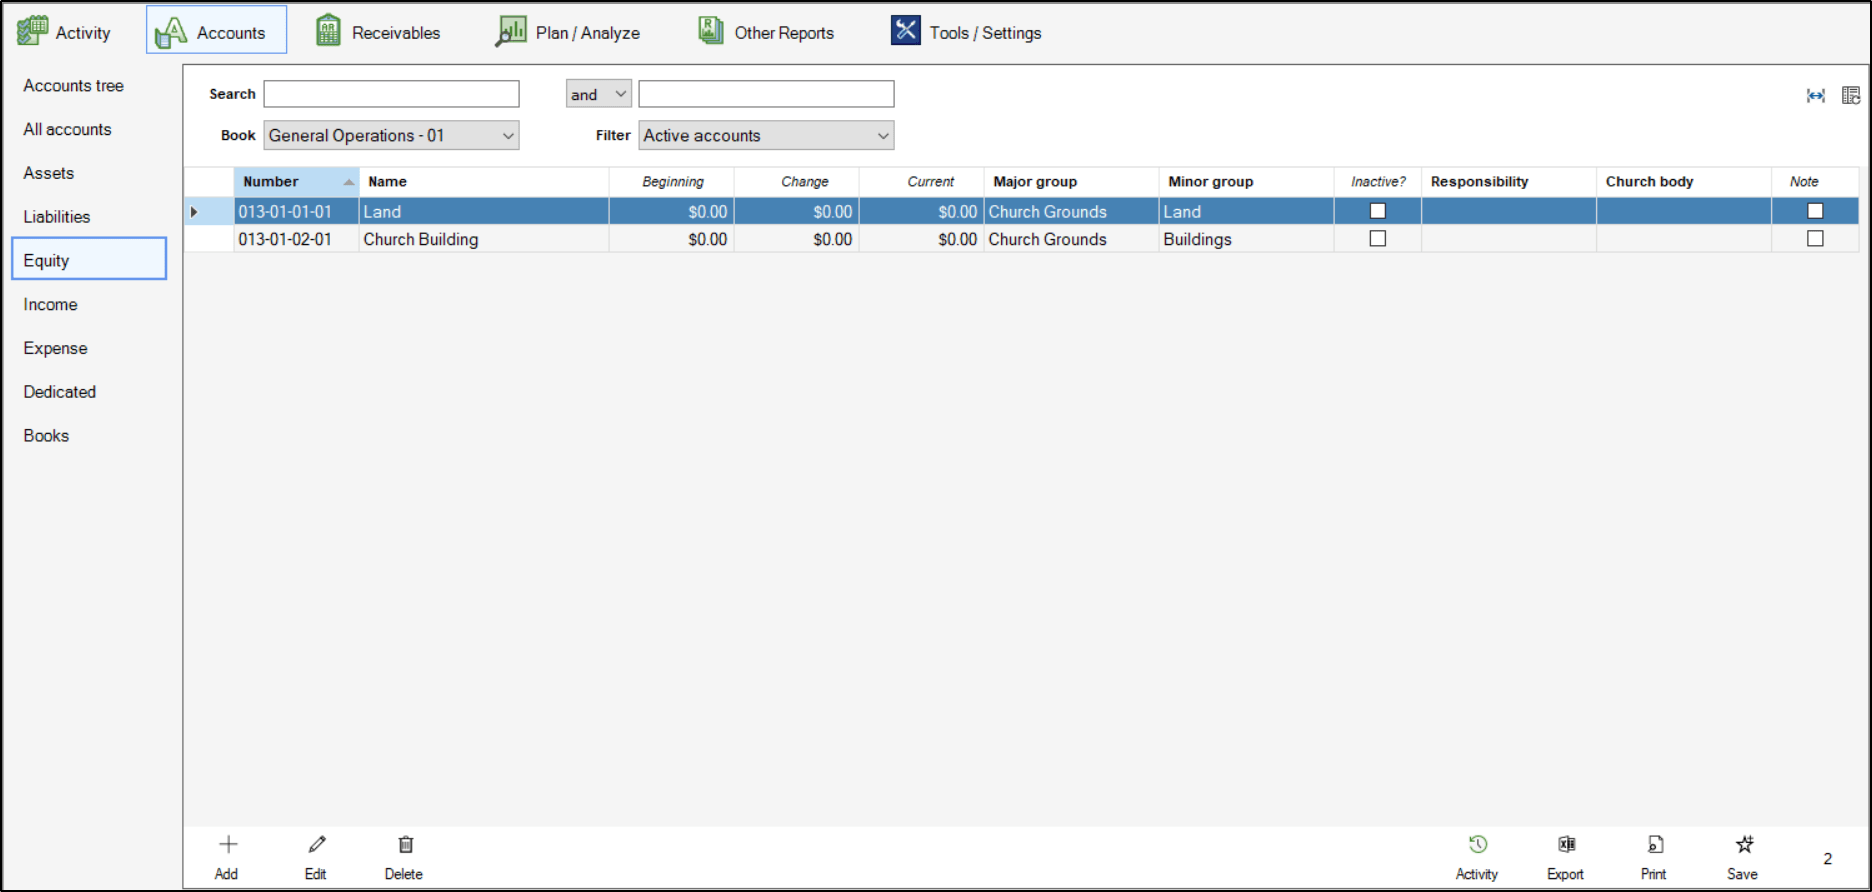
Task: Click the Land minor group cell
Action: (x=1246, y=211)
